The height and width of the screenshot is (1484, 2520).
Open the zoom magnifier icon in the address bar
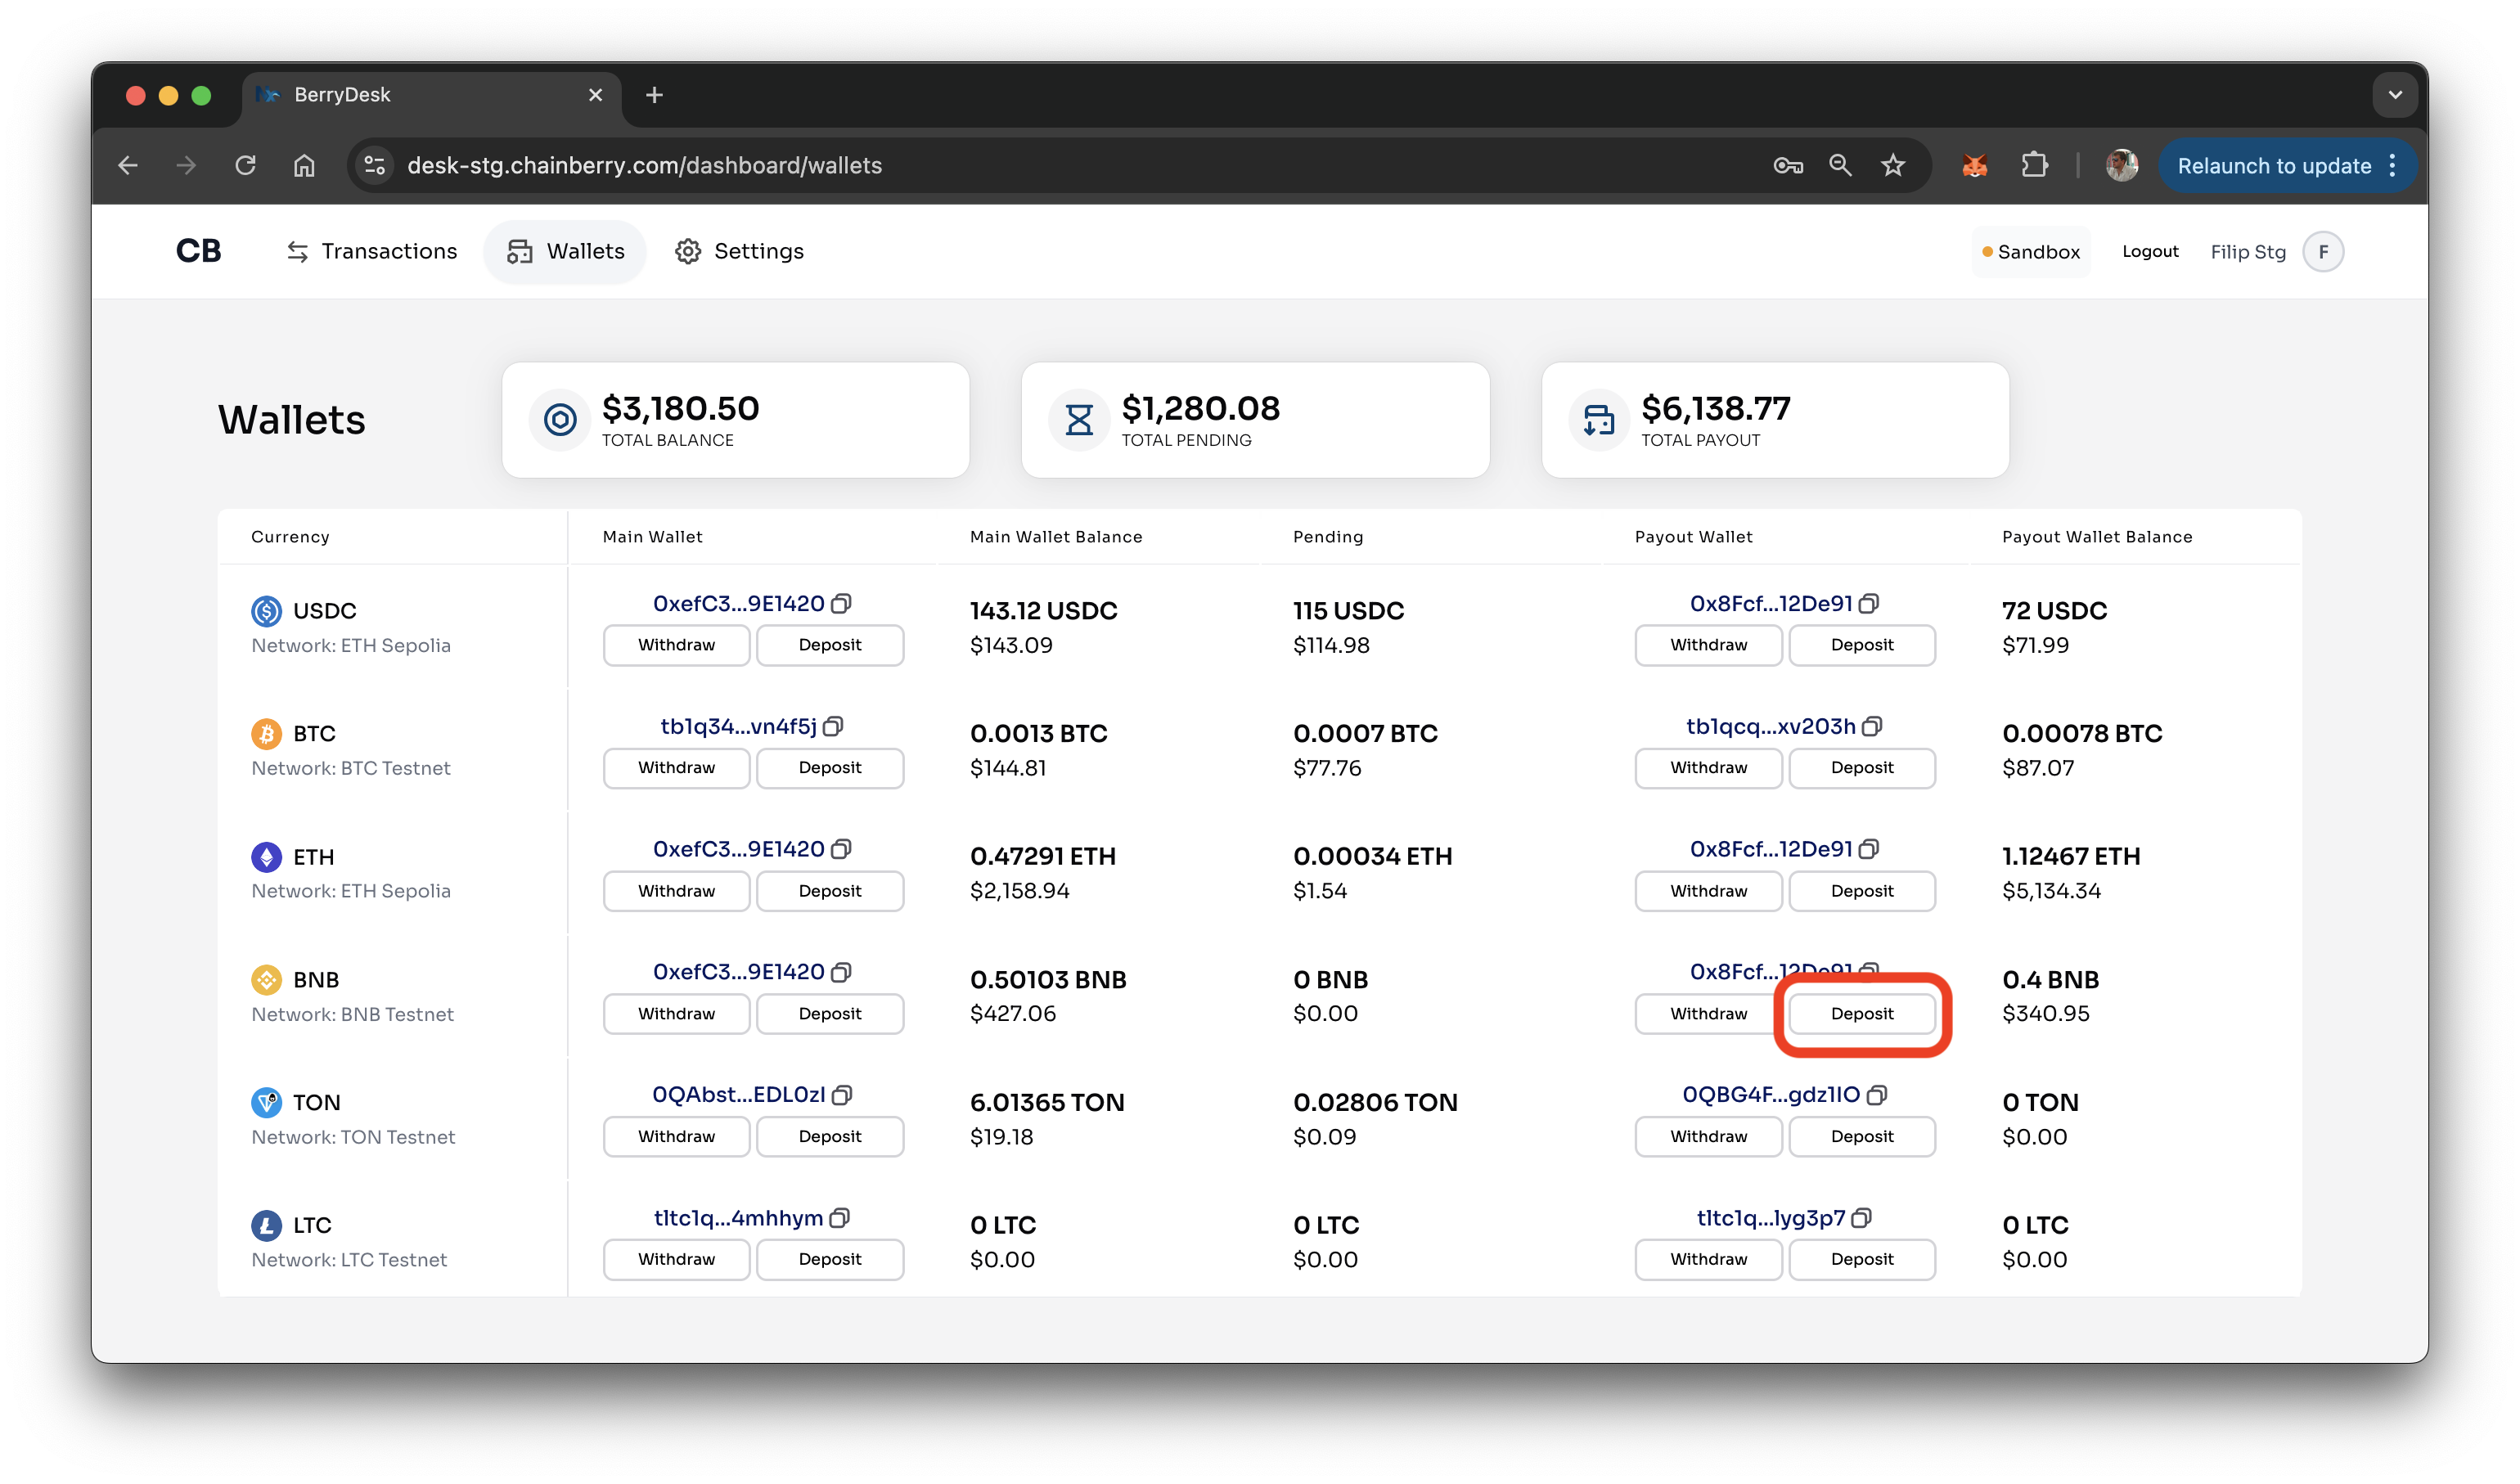[x=1840, y=166]
